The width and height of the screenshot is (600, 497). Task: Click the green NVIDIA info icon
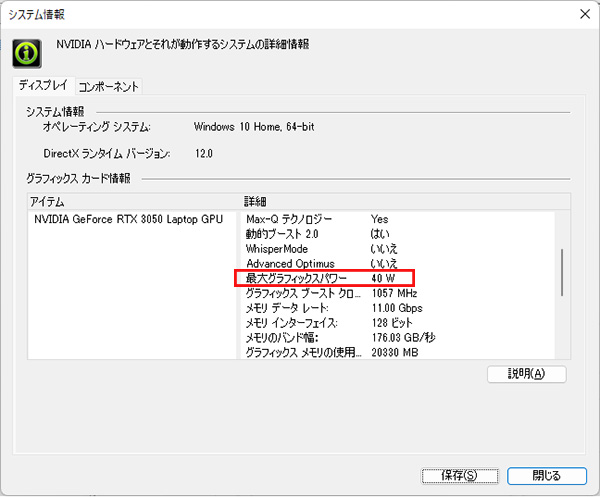point(27,54)
